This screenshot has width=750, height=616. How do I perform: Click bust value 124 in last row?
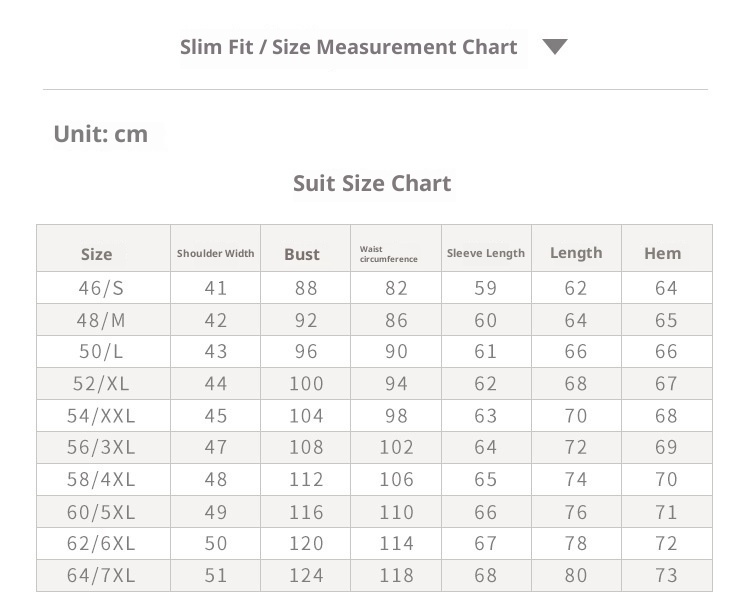click(306, 576)
